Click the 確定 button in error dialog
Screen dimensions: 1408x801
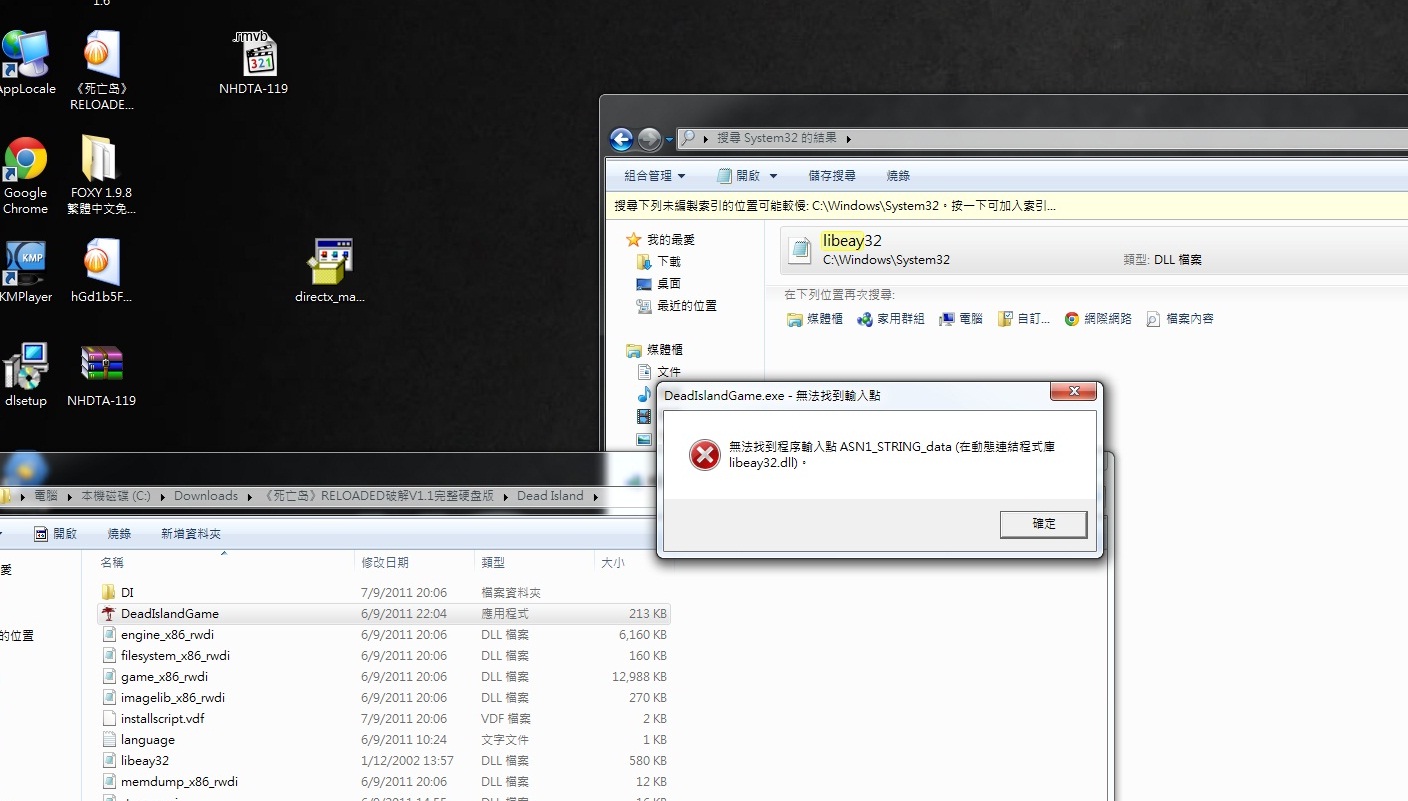[x=1043, y=524]
